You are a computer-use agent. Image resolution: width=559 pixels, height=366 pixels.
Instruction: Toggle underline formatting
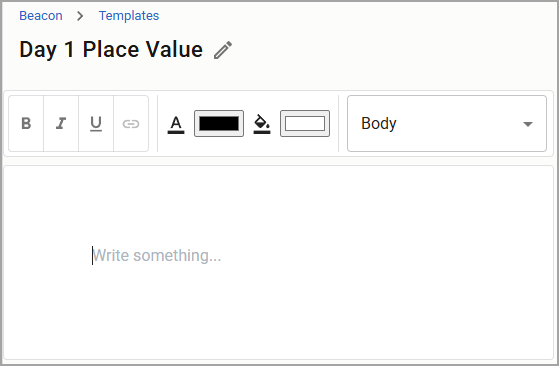[x=96, y=123]
